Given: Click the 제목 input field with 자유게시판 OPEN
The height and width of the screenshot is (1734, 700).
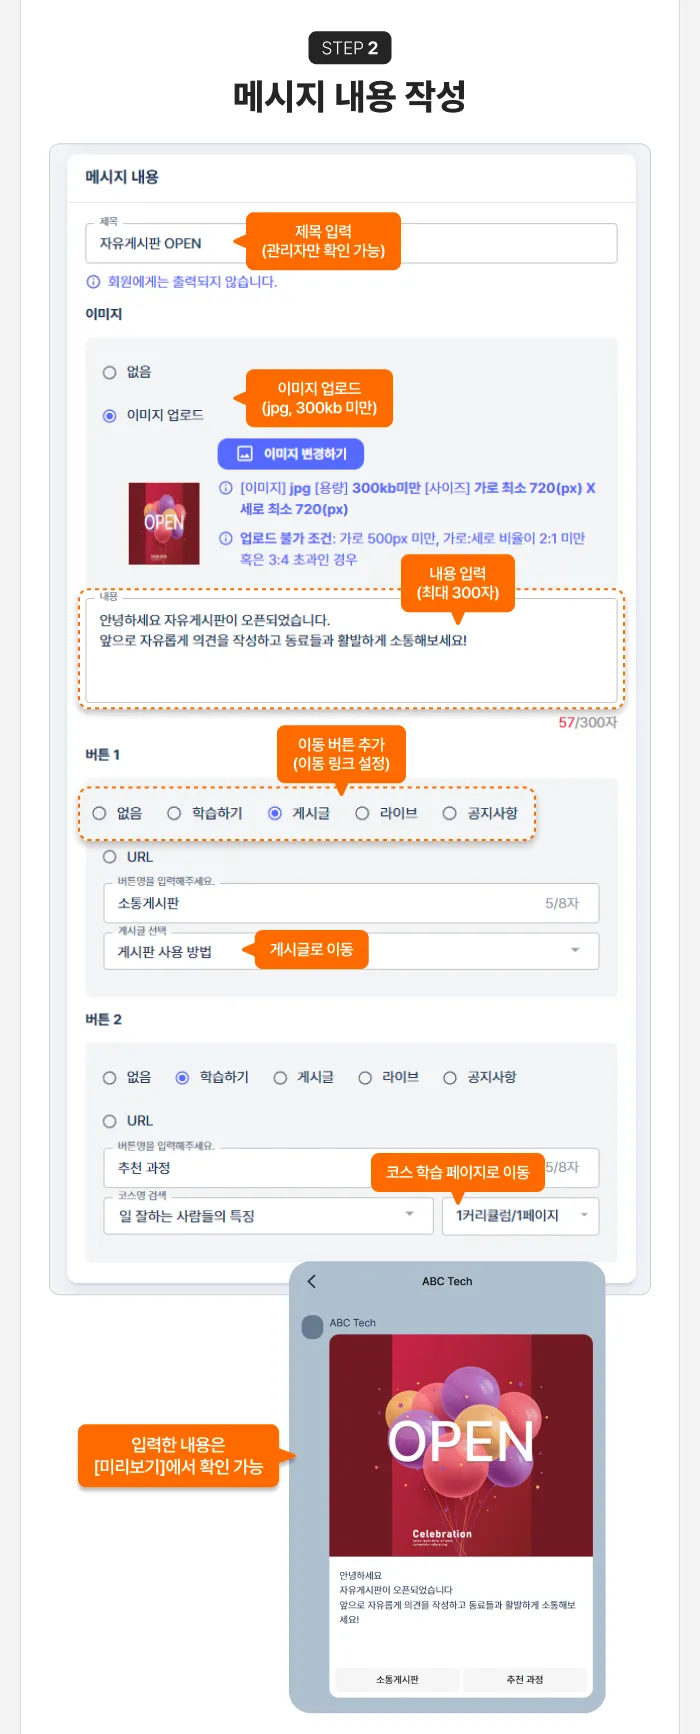Looking at the screenshot, I should (351, 243).
